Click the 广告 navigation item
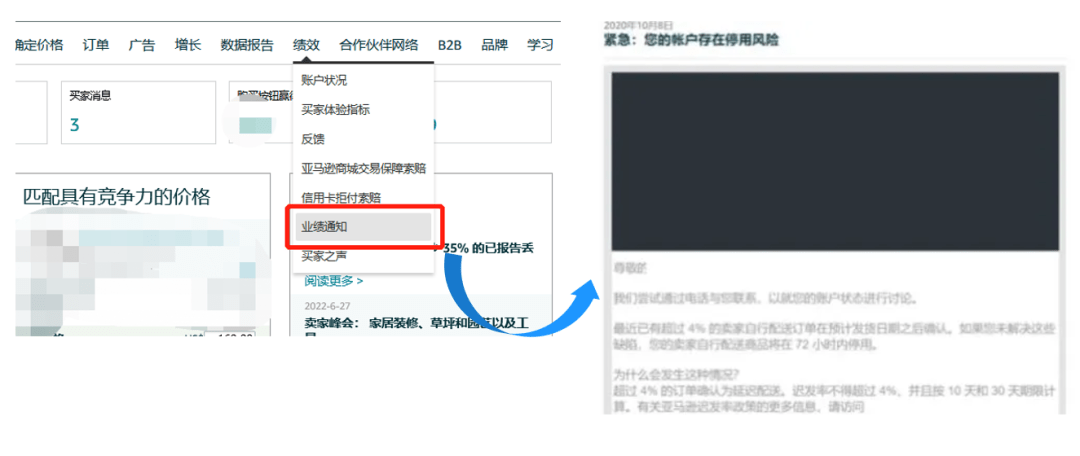1080x456 pixels. pyautogui.click(x=142, y=45)
